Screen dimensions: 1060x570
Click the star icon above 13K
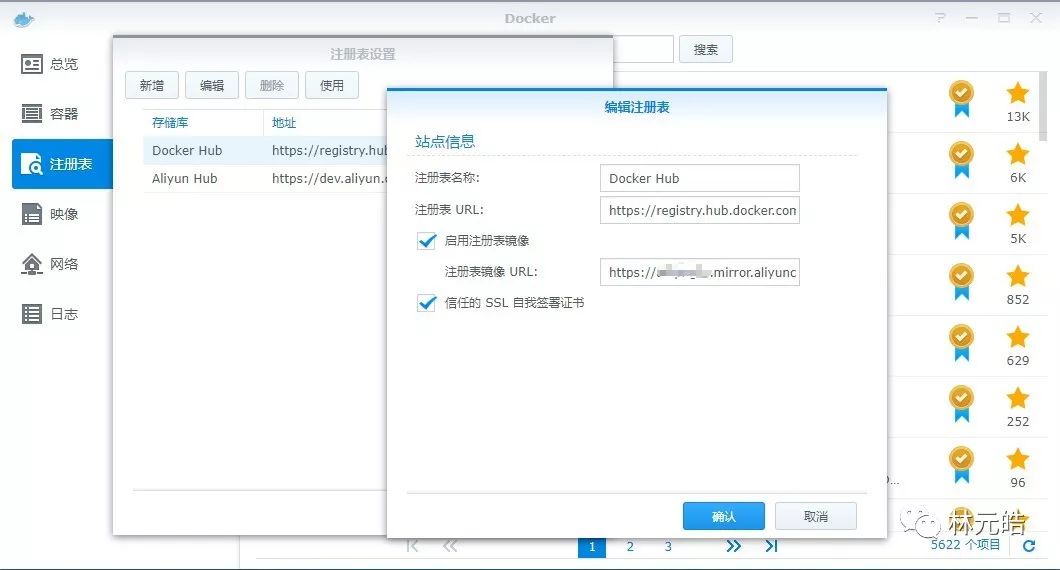(1017, 93)
